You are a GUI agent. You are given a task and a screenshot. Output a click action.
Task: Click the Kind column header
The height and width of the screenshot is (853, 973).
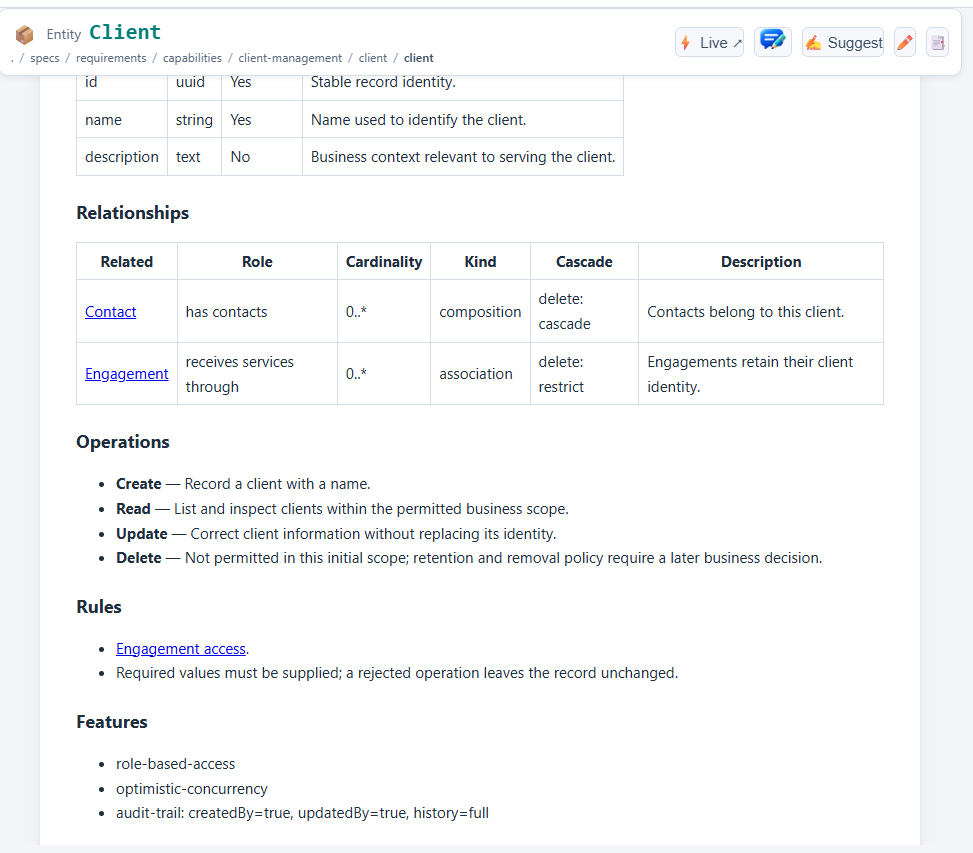pos(480,262)
